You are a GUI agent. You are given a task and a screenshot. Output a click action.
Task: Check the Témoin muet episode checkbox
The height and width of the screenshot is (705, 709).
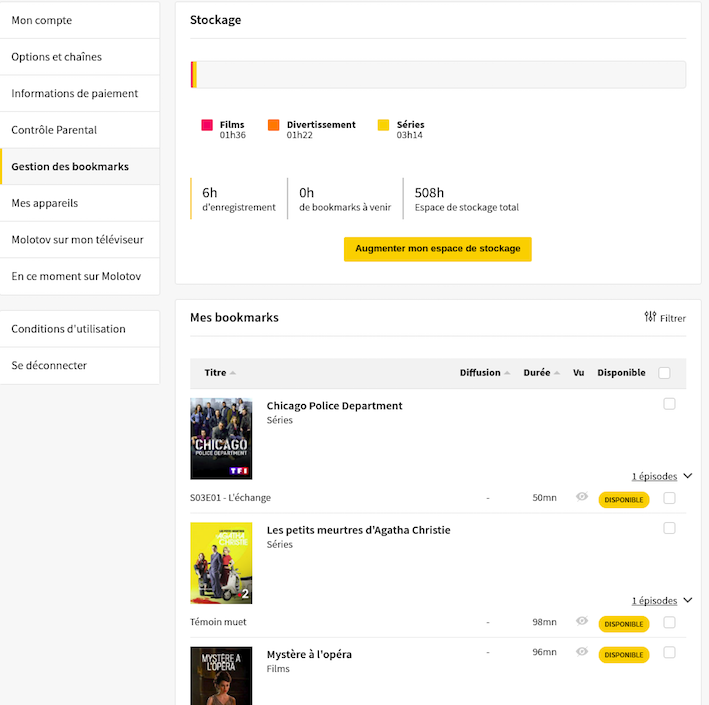pyautogui.click(x=669, y=622)
